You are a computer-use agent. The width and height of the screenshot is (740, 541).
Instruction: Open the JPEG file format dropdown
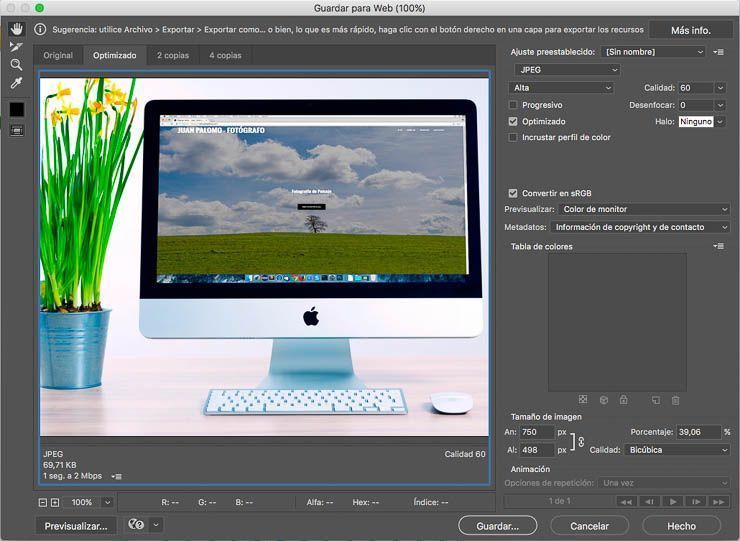coord(567,70)
